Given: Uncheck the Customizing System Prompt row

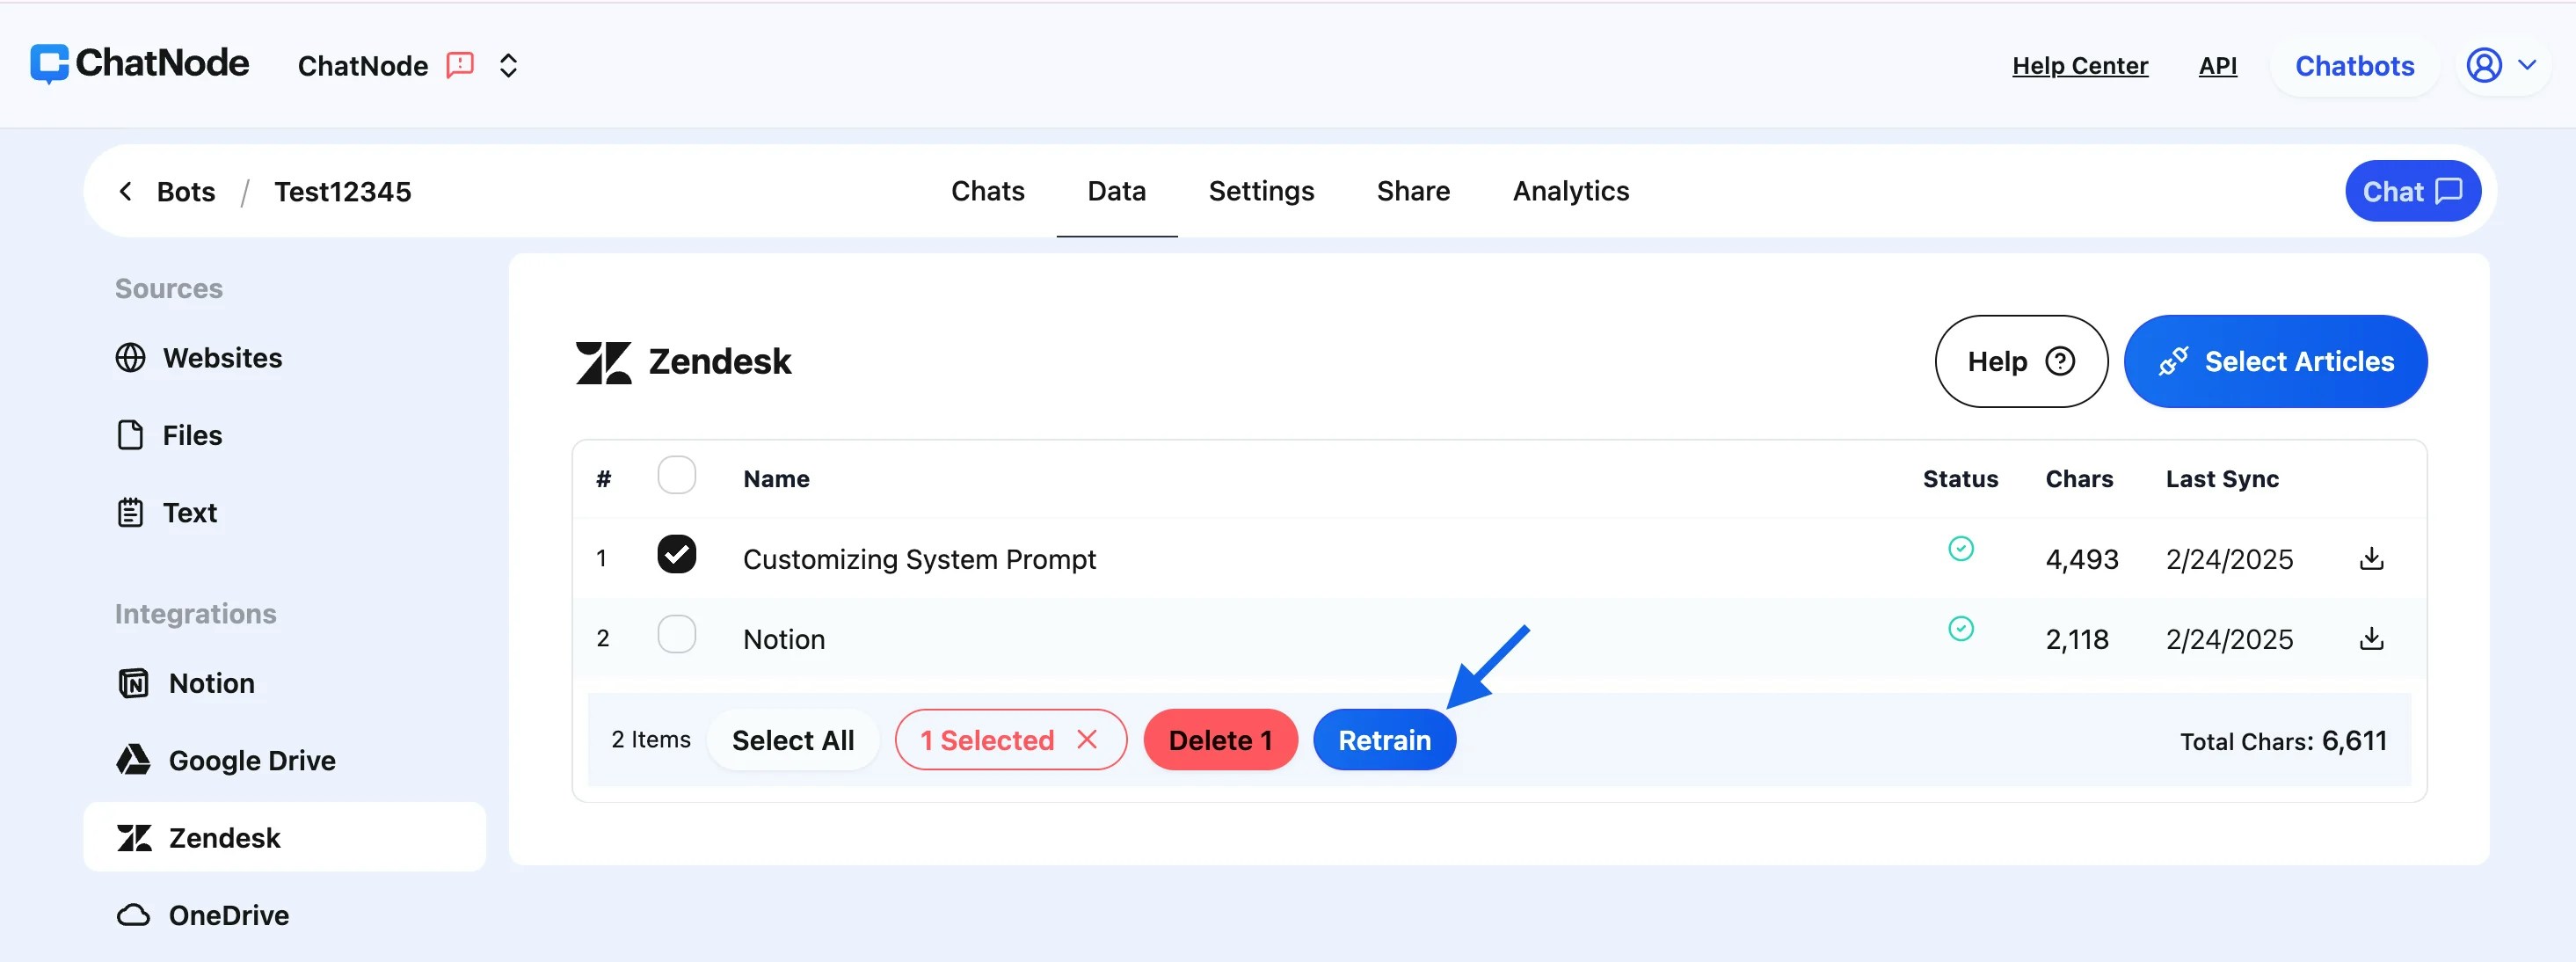Looking at the screenshot, I should coord(677,555).
